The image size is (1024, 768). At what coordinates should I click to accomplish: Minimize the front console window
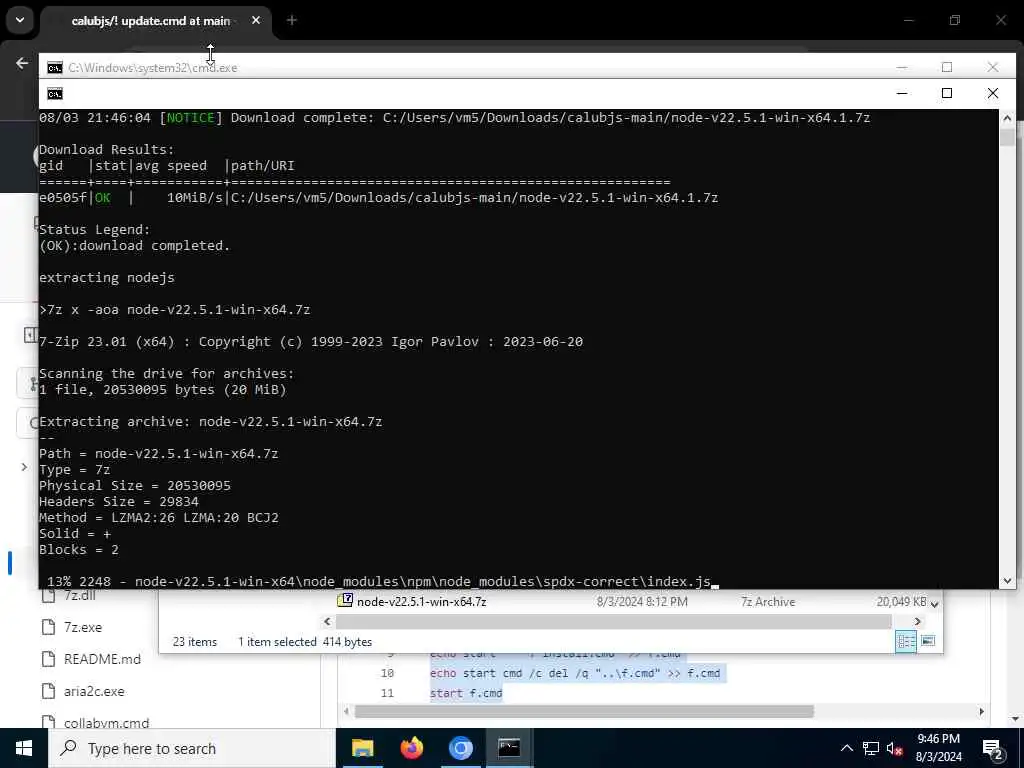click(x=902, y=93)
